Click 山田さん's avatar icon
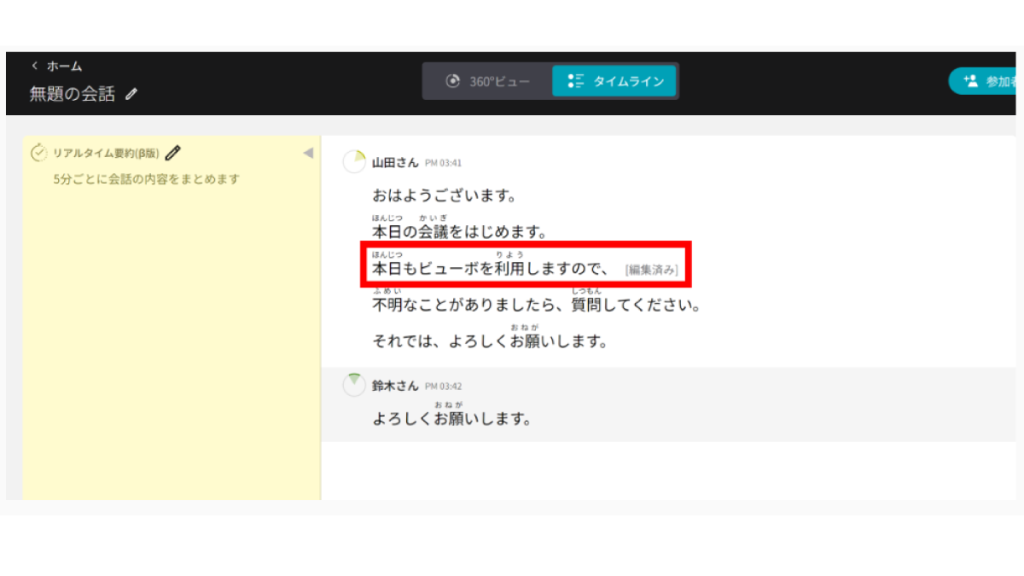This screenshot has height=576, width=1024. tap(354, 162)
